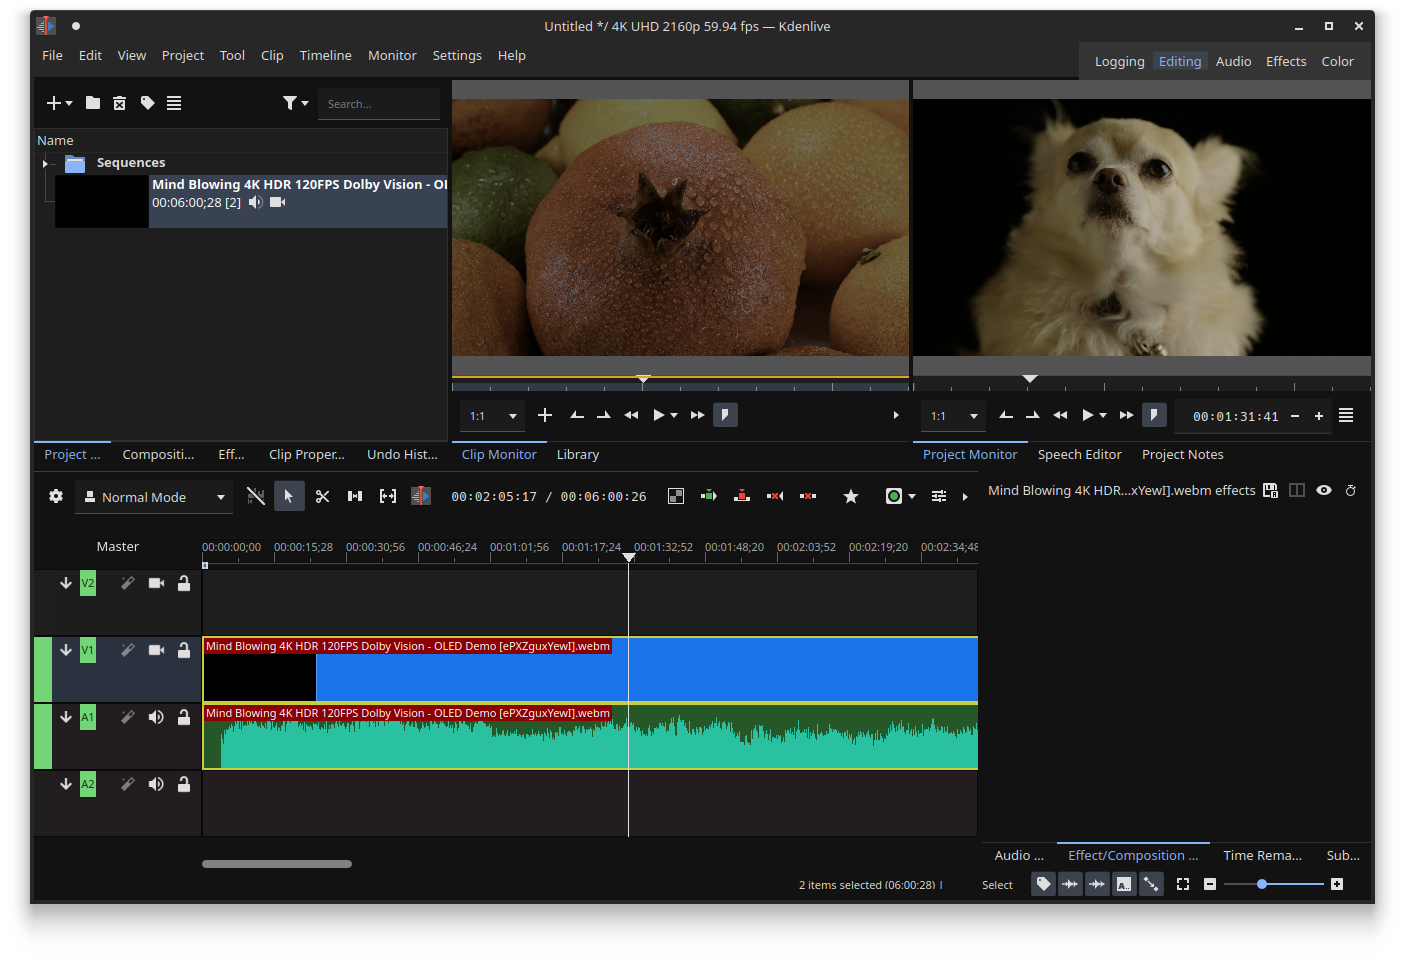Expand the Sequences folder
The width and height of the screenshot is (1405, 966).
pos(45,163)
